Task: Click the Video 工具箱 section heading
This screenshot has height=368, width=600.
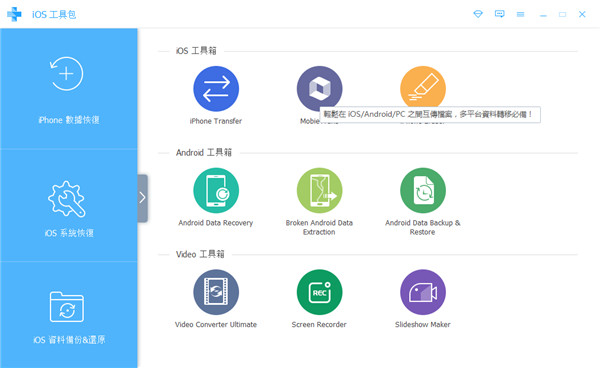Action: pos(200,254)
